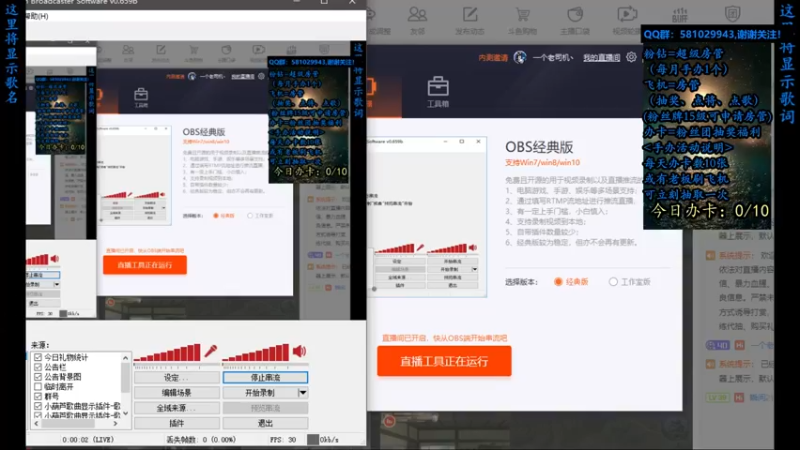This screenshot has width=800, height=450.
Task: Click the 开始录制 start recording button
Action: click(260, 392)
